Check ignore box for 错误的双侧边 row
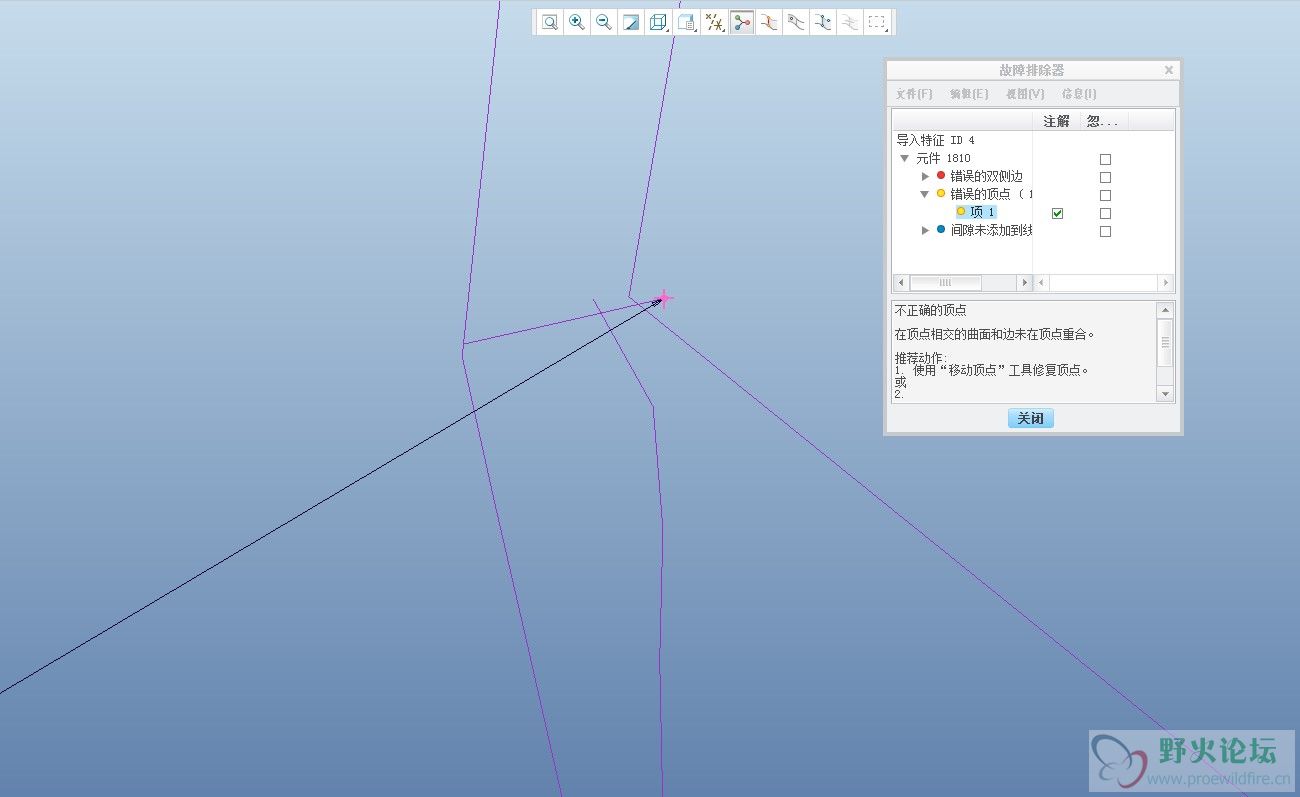This screenshot has height=797, width=1300. 1105,177
